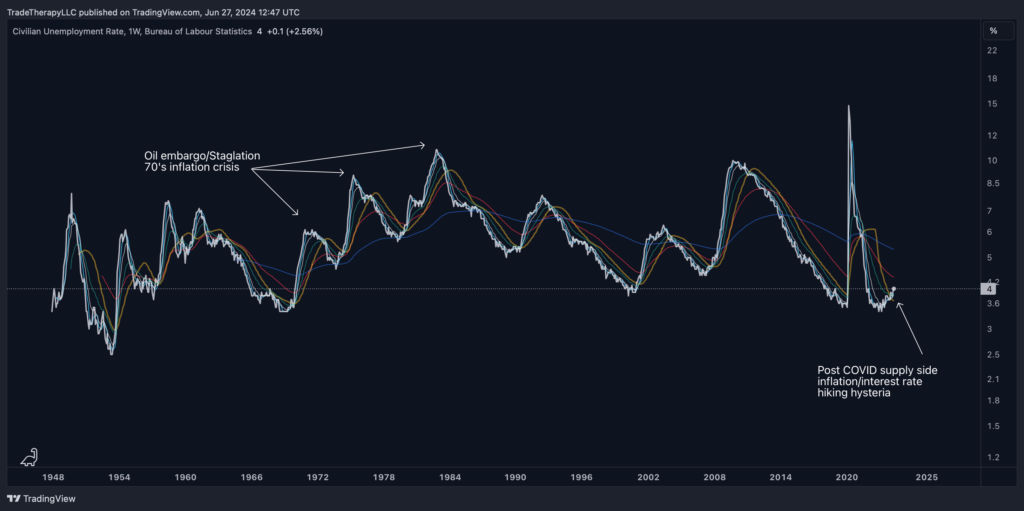Select the Post COVID supply side annotation

(877, 382)
